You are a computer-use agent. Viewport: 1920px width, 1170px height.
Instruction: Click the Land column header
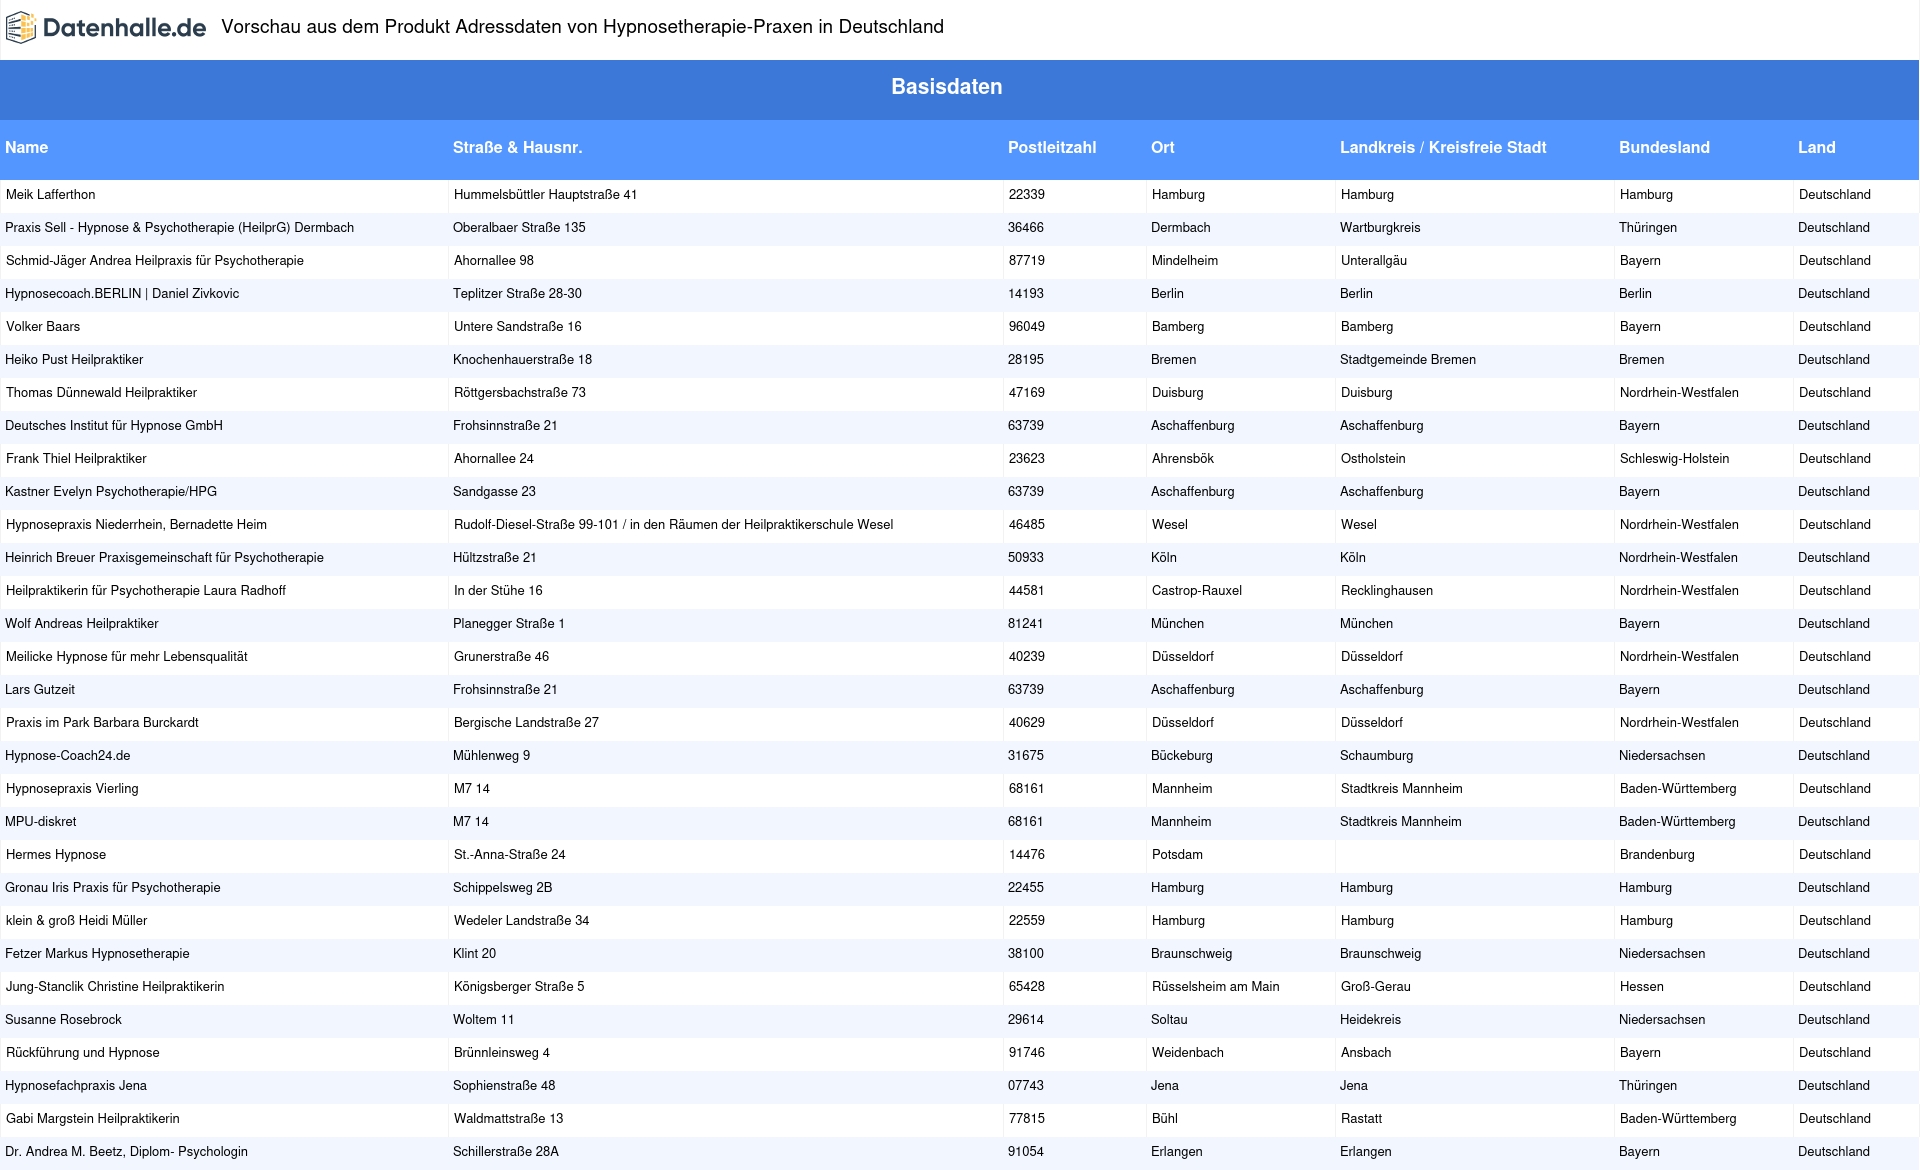click(x=1817, y=147)
